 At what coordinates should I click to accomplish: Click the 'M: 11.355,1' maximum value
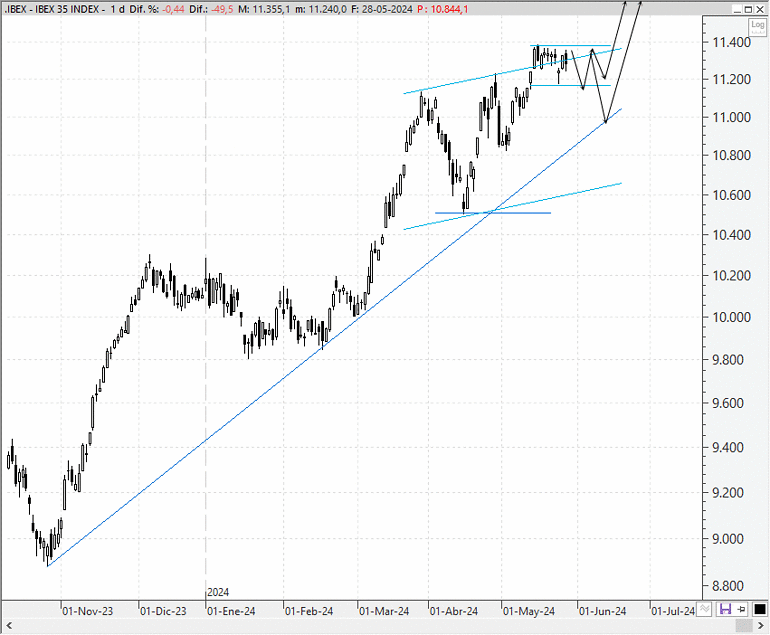coord(264,9)
